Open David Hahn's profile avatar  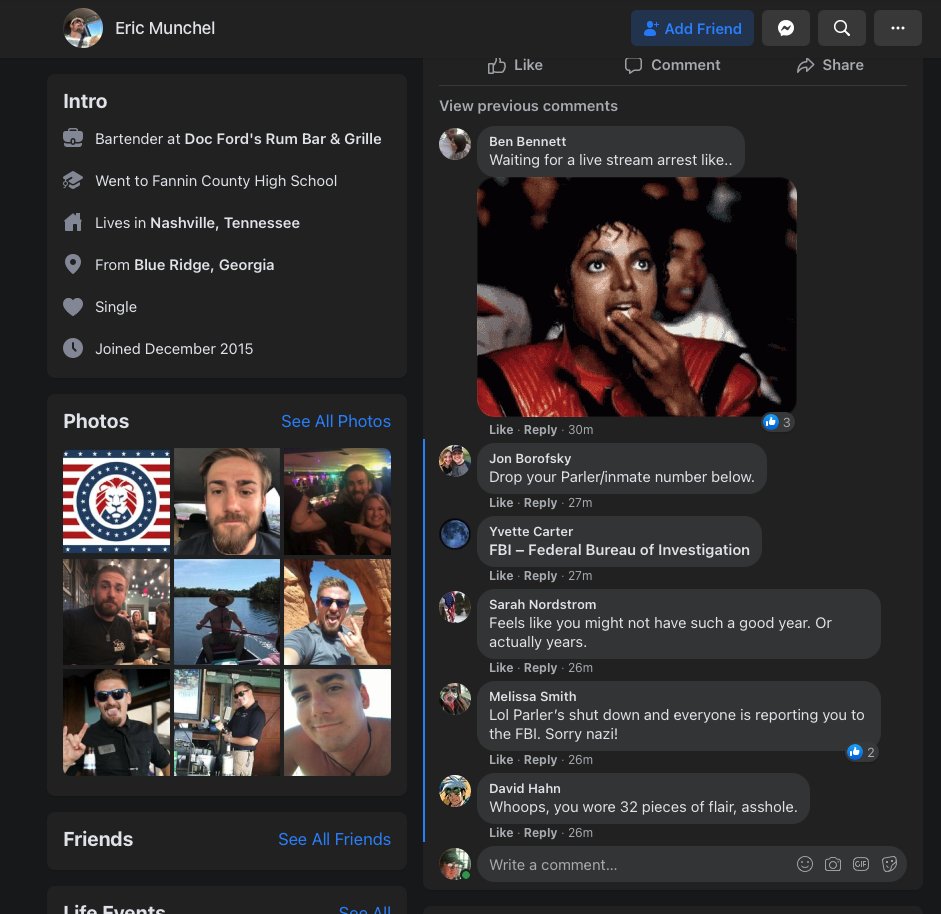coord(455,790)
